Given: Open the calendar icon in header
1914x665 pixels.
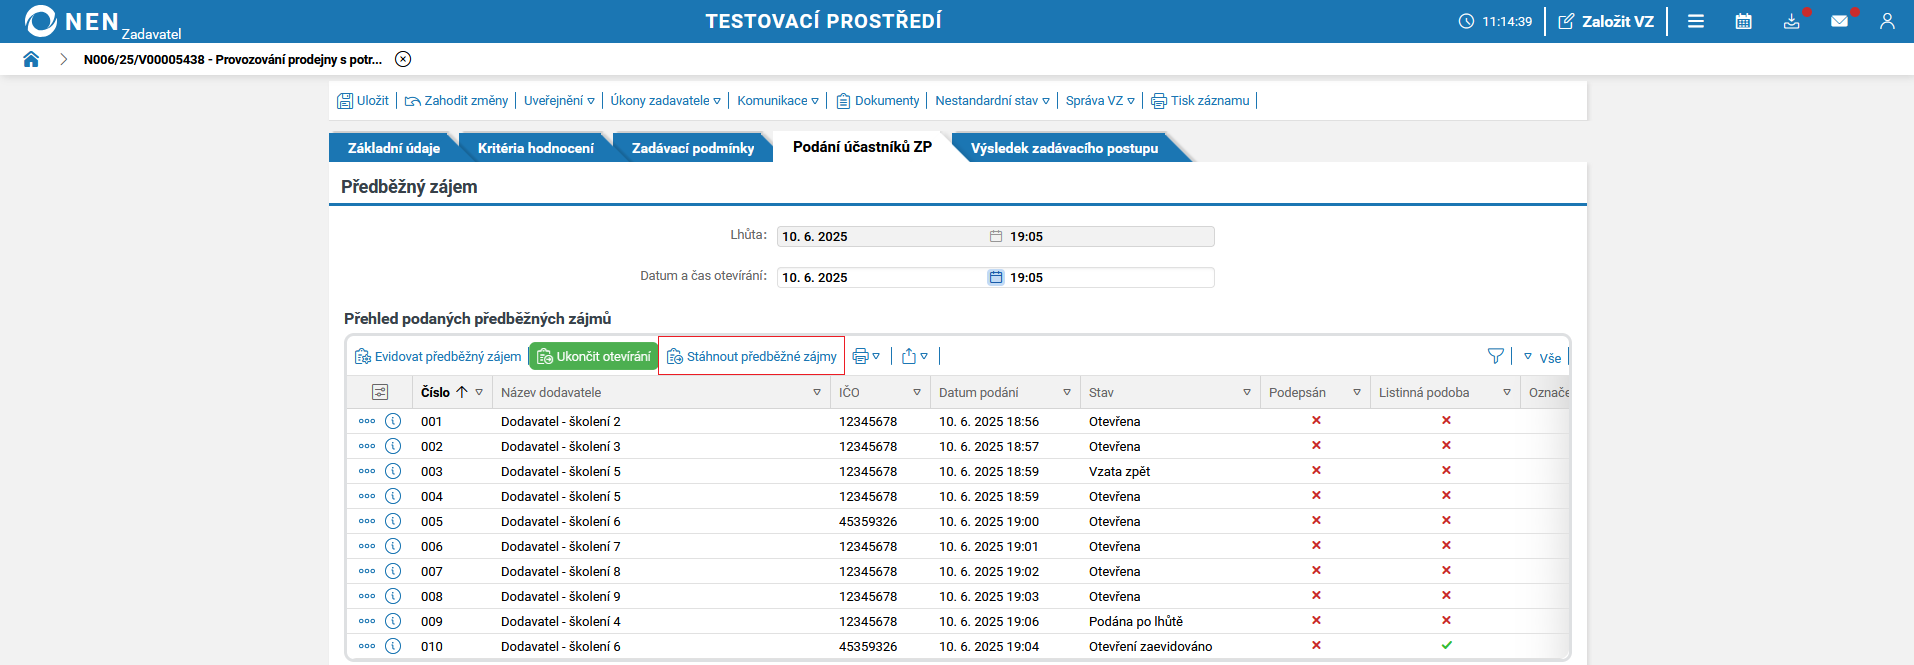Looking at the screenshot, I should point(1744,21).
